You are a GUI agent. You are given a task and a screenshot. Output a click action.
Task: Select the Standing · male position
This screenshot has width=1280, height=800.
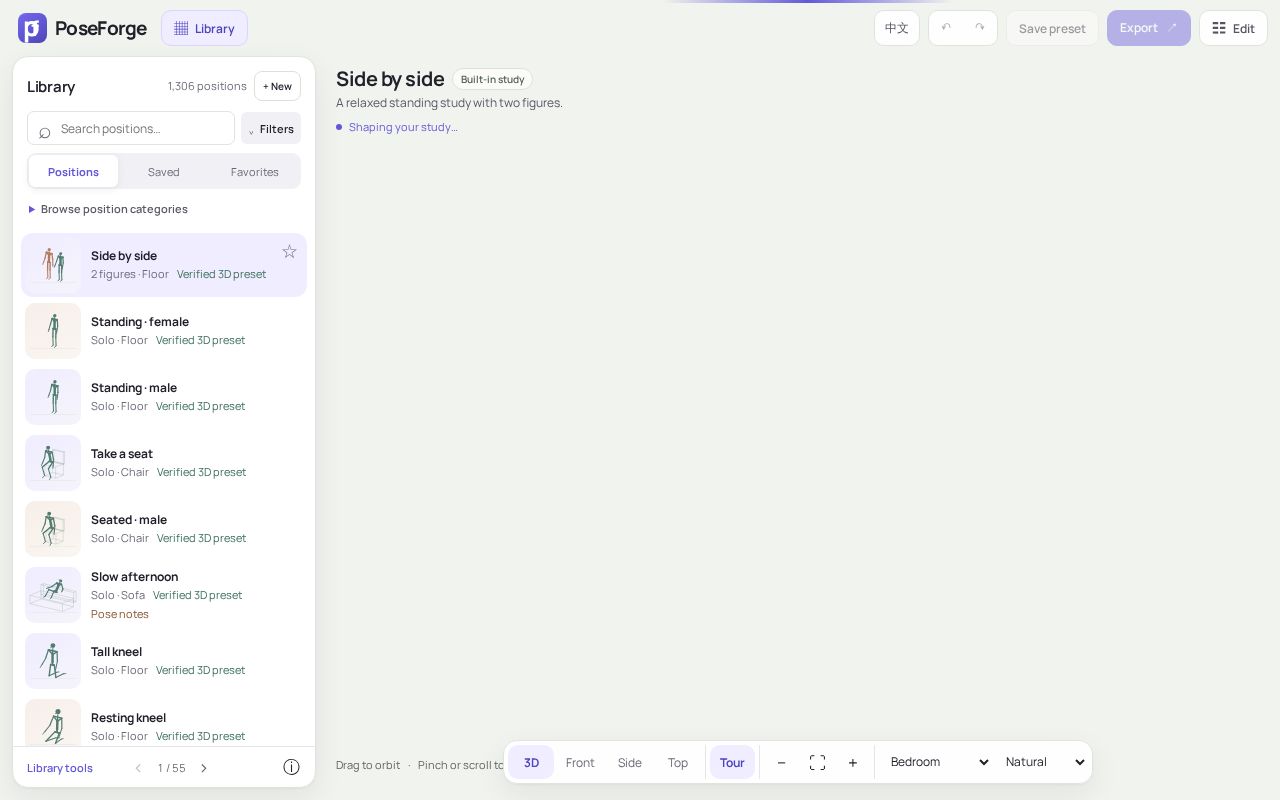pos(164,397)
